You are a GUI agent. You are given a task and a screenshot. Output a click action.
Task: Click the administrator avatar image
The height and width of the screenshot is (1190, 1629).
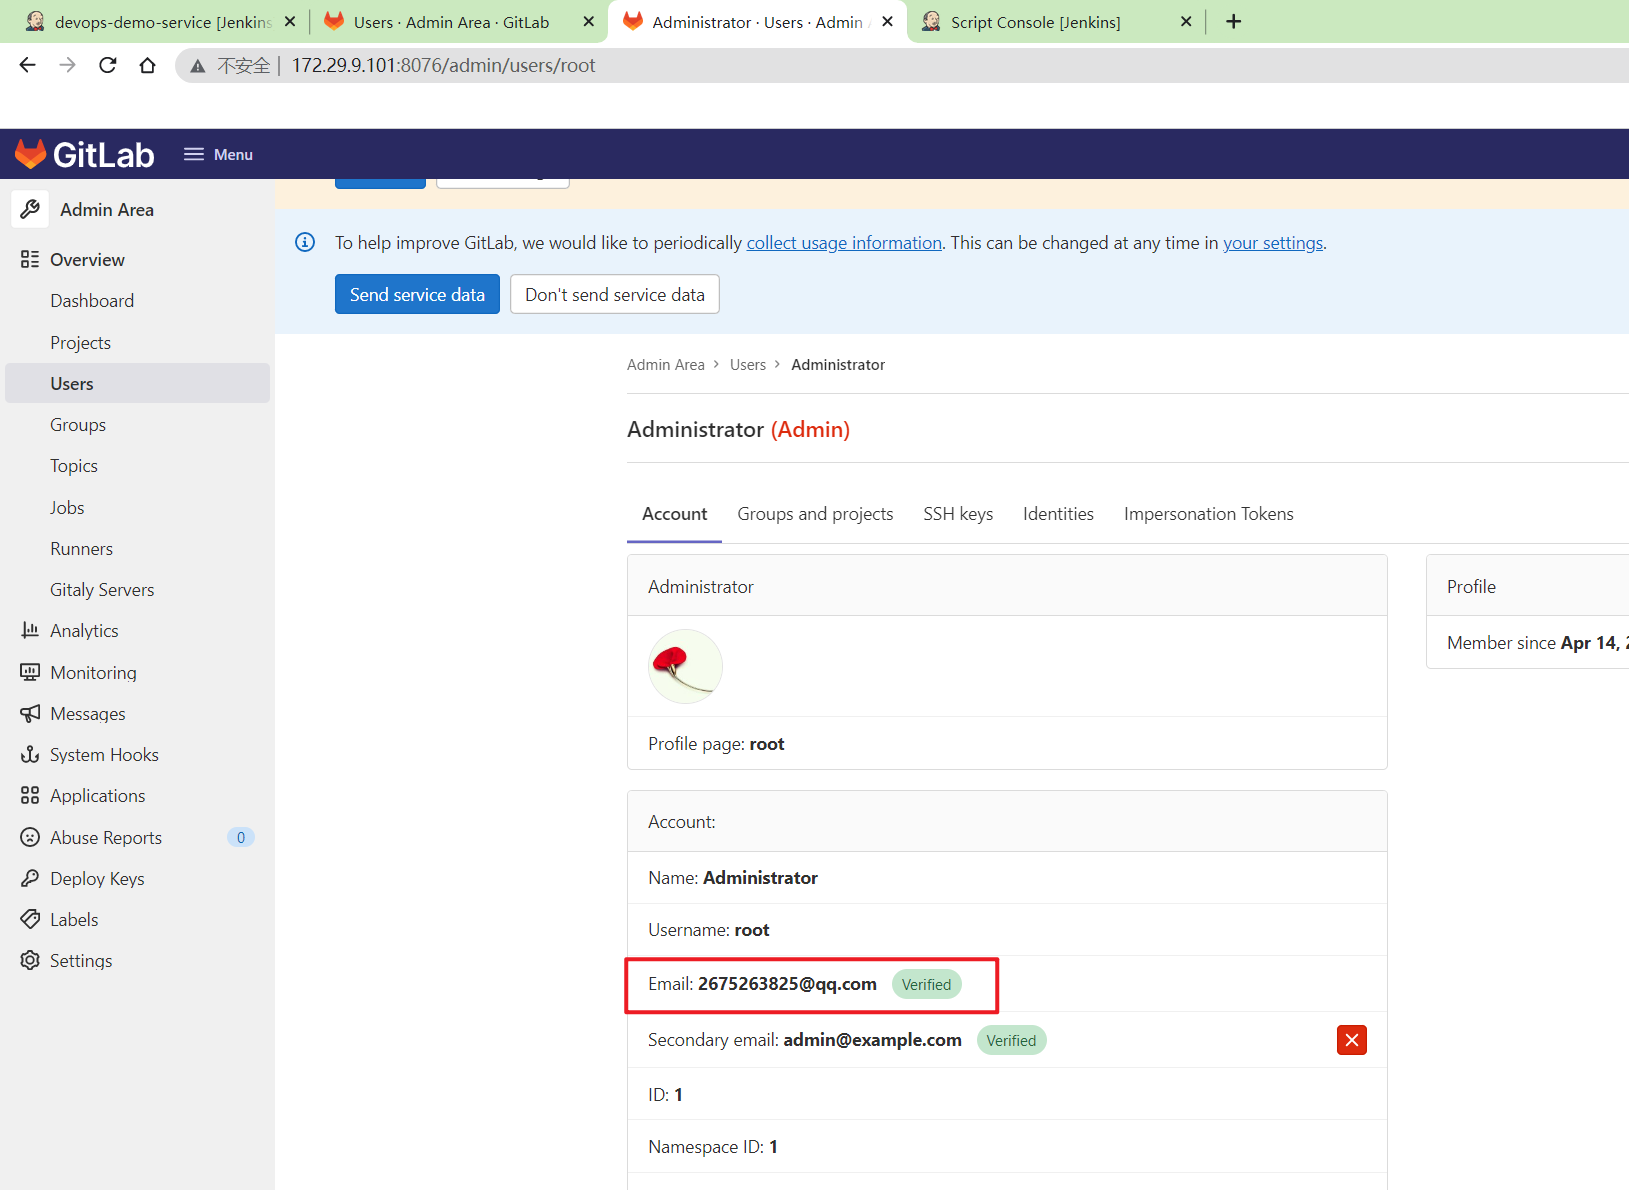tap(685, 666)
